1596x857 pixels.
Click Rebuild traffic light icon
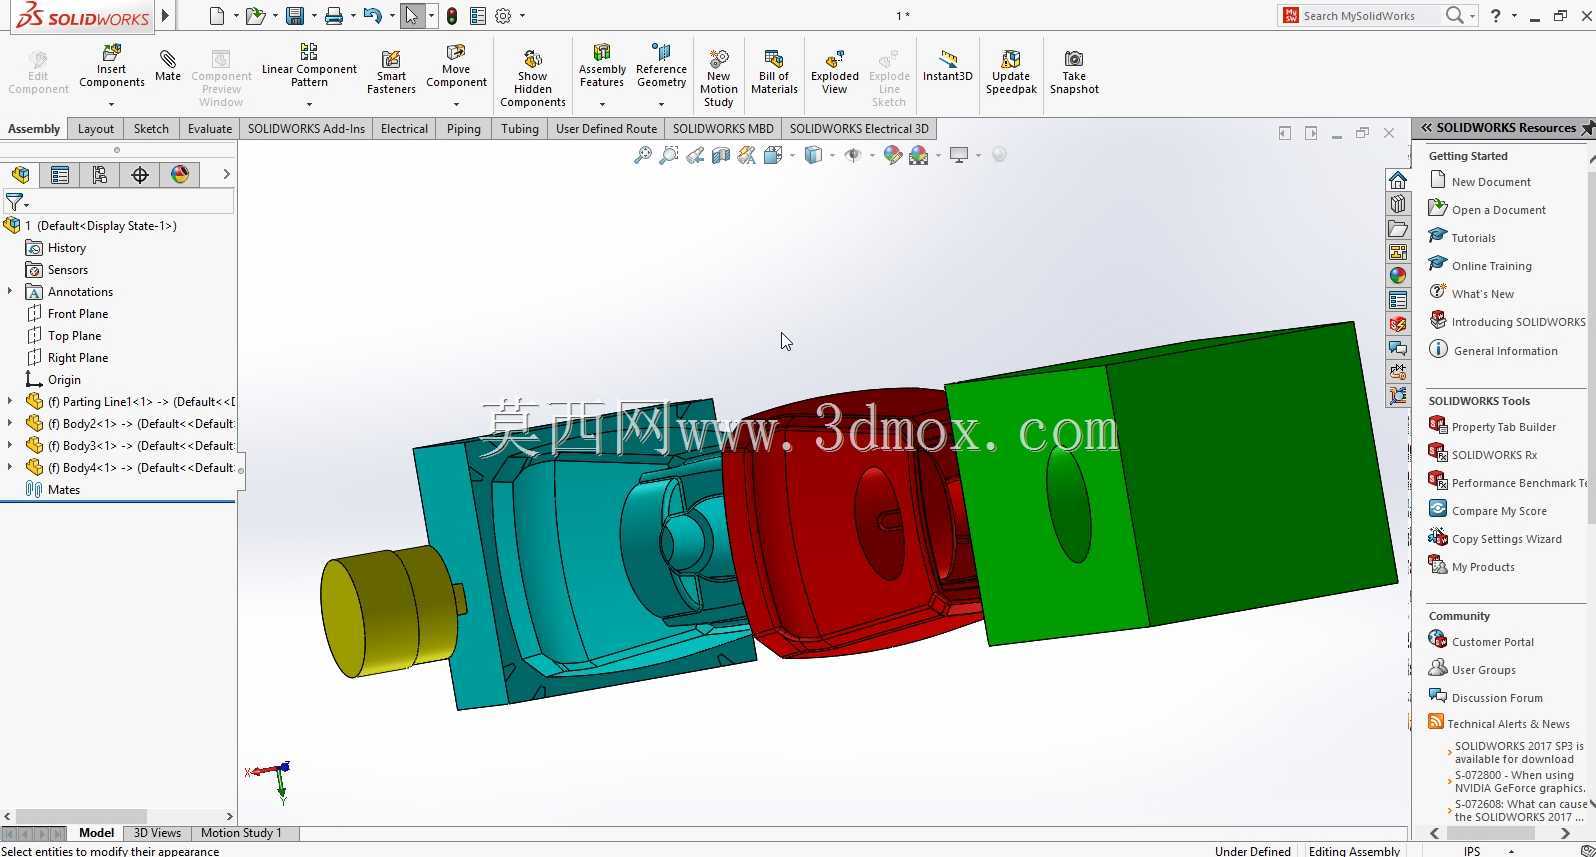coord(452,16)
